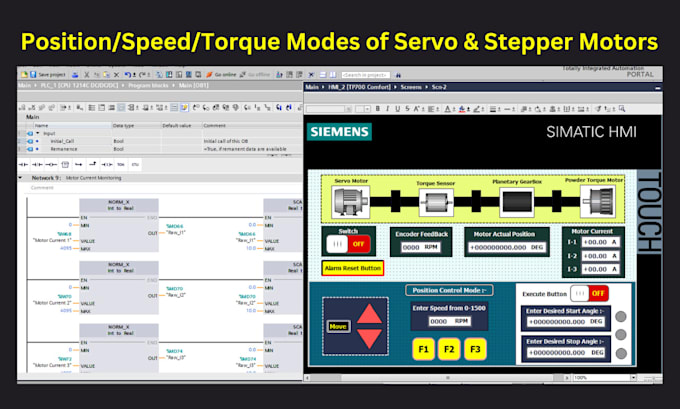Image resolution: width=680 pixels, height=409 pixels.
Task: Collapse Network 9 Motor Current Monitoring
Action: click(x=20, y=178)
